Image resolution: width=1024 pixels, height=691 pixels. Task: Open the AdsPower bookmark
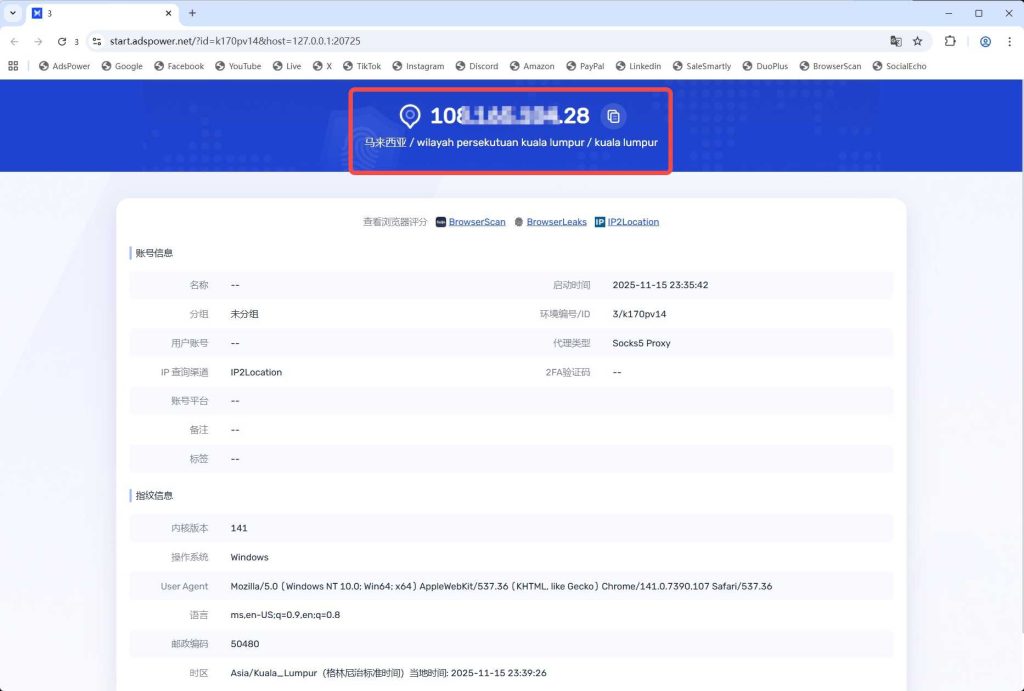(x=65, y=66)
